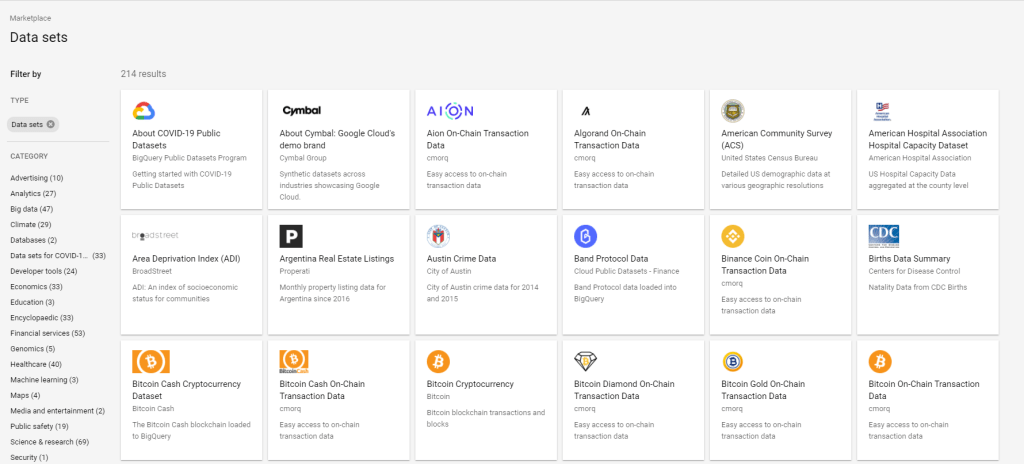Open About Cymbal demo brand card
The height and width of the screenshot is (464, 1024).
[x=338, y=149]
